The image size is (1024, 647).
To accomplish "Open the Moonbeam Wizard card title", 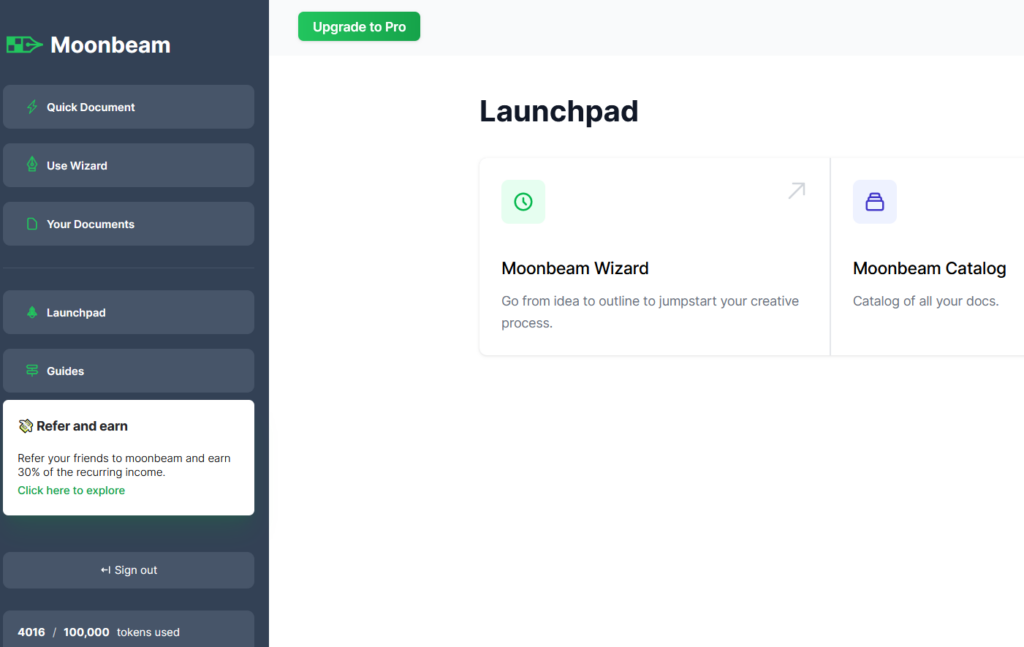I will pos(575,268).
